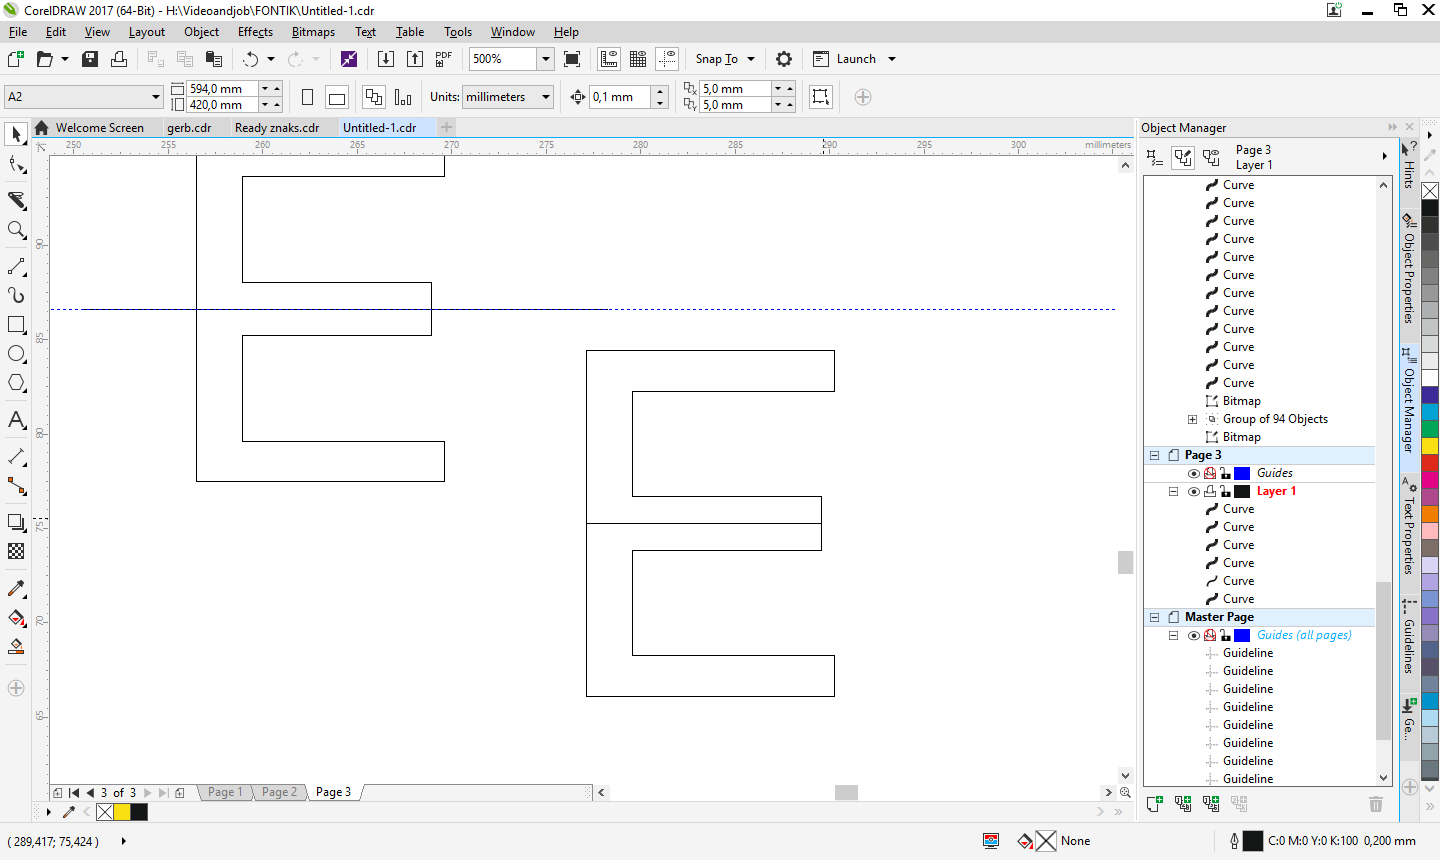
Task: Switch to the Page 1 tab
Action: 225,792
